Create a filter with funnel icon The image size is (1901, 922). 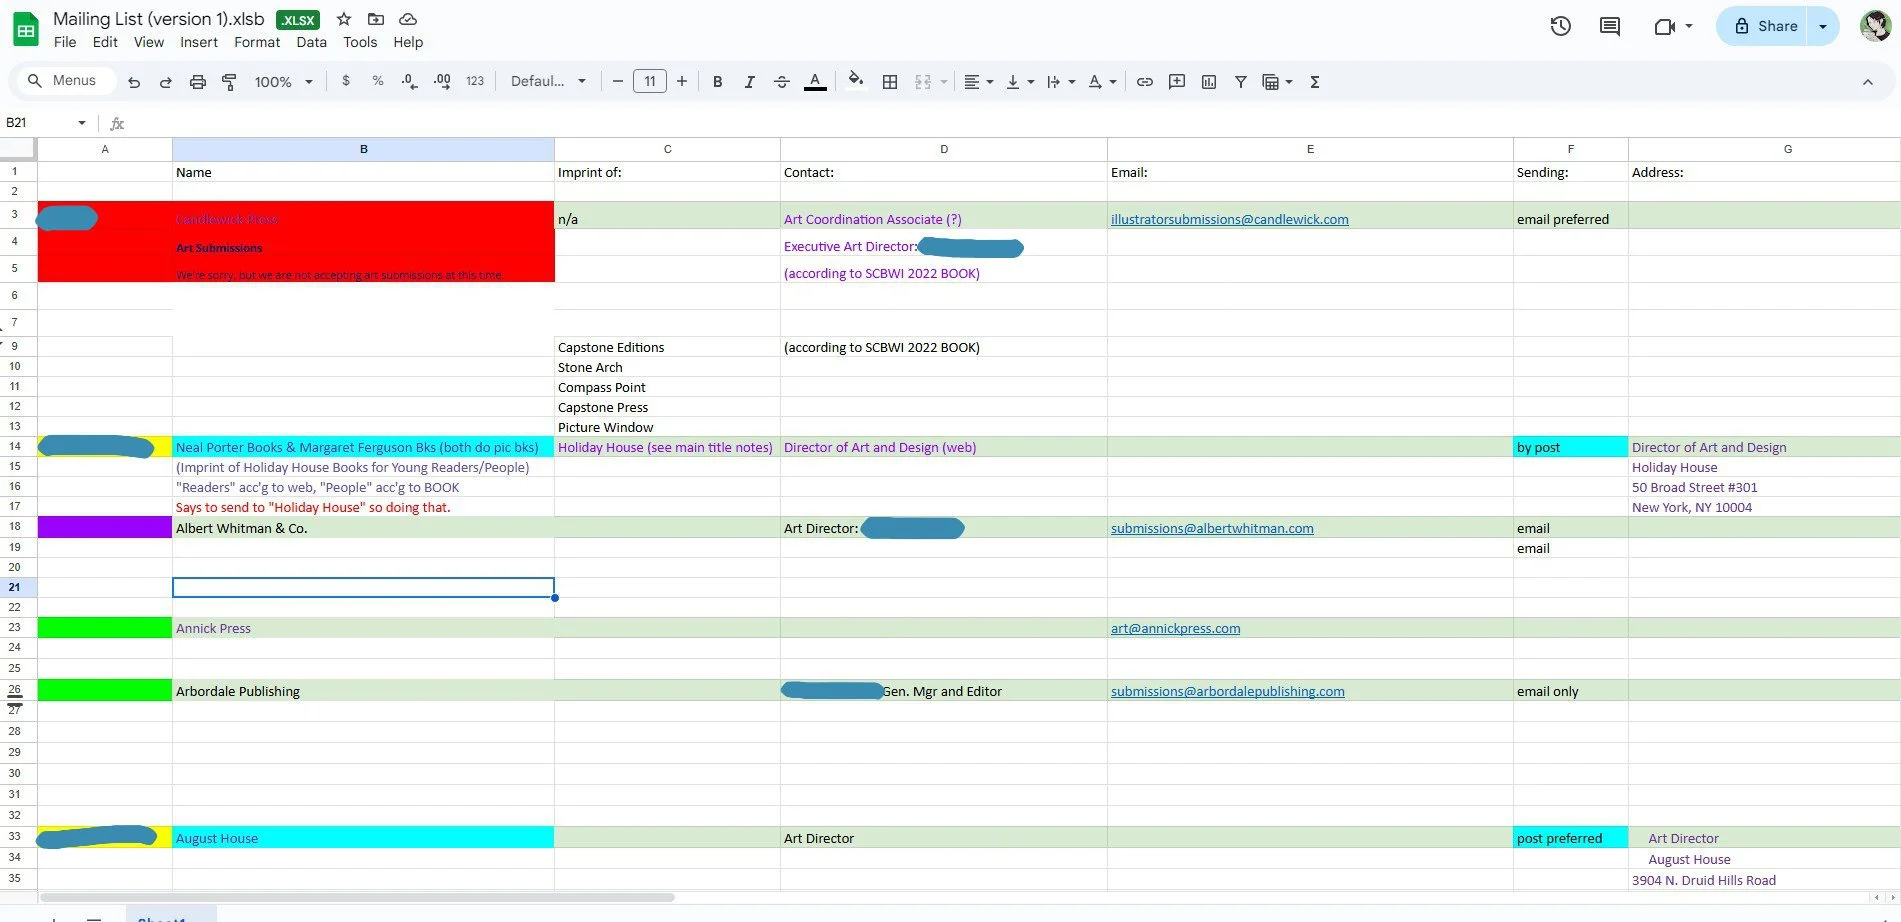pos(1240,82)
